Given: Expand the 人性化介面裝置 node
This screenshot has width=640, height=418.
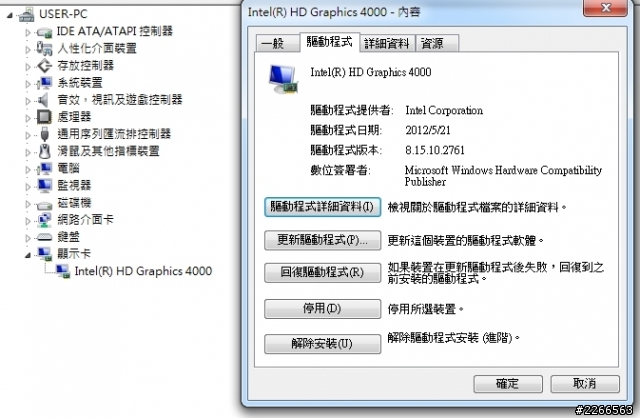Looking at the screenshot, I should [28, 49].
